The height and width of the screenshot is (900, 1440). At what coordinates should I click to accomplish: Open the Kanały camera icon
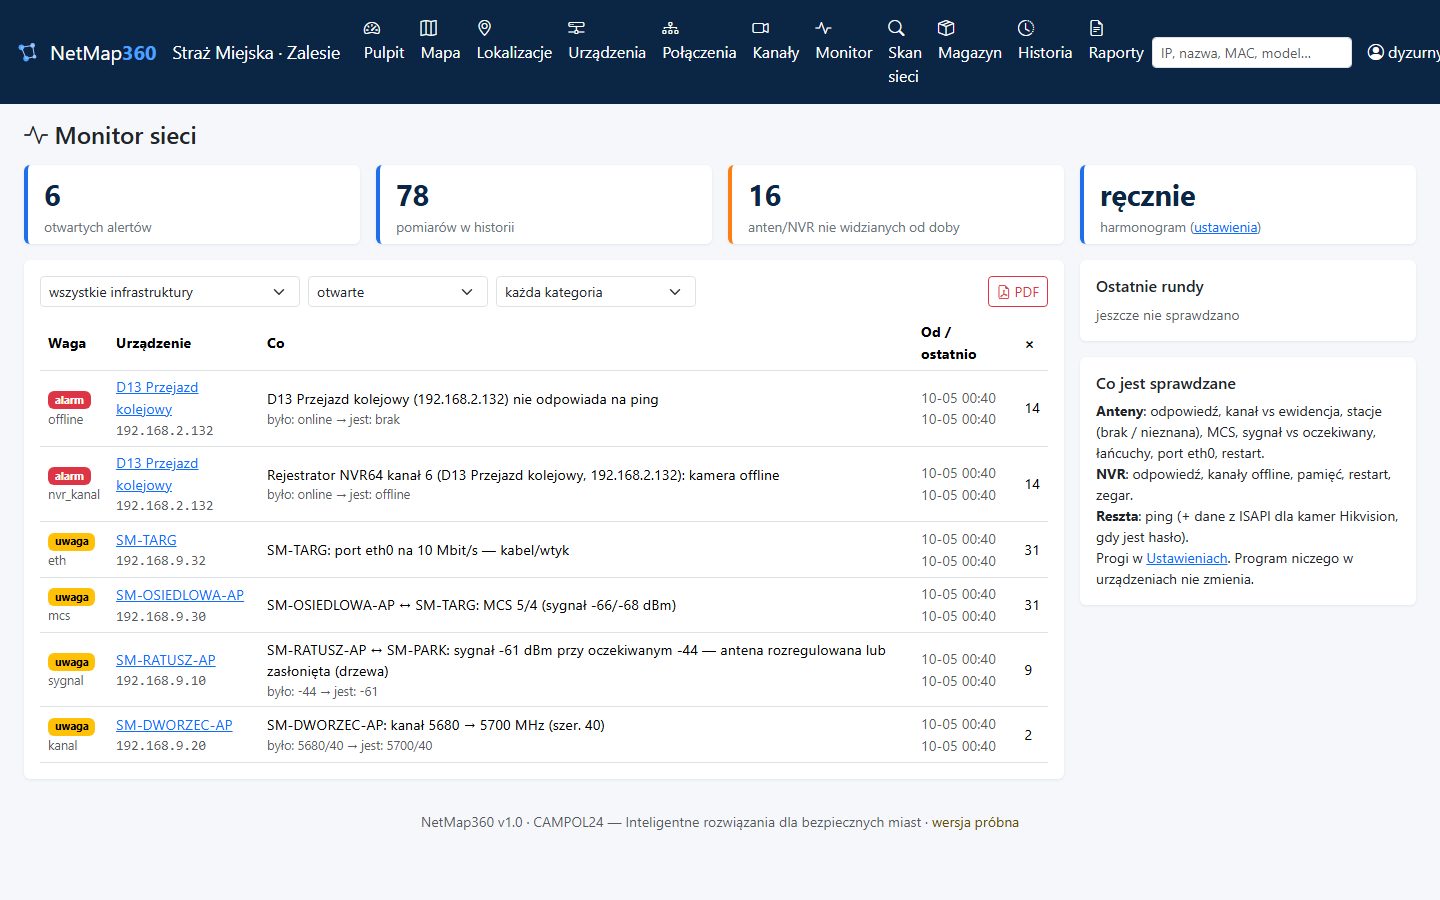click(761, 28)
